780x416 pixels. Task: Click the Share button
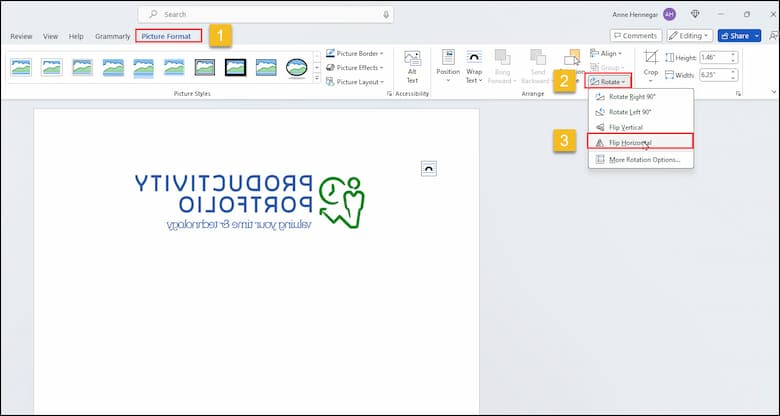(738, 36)
